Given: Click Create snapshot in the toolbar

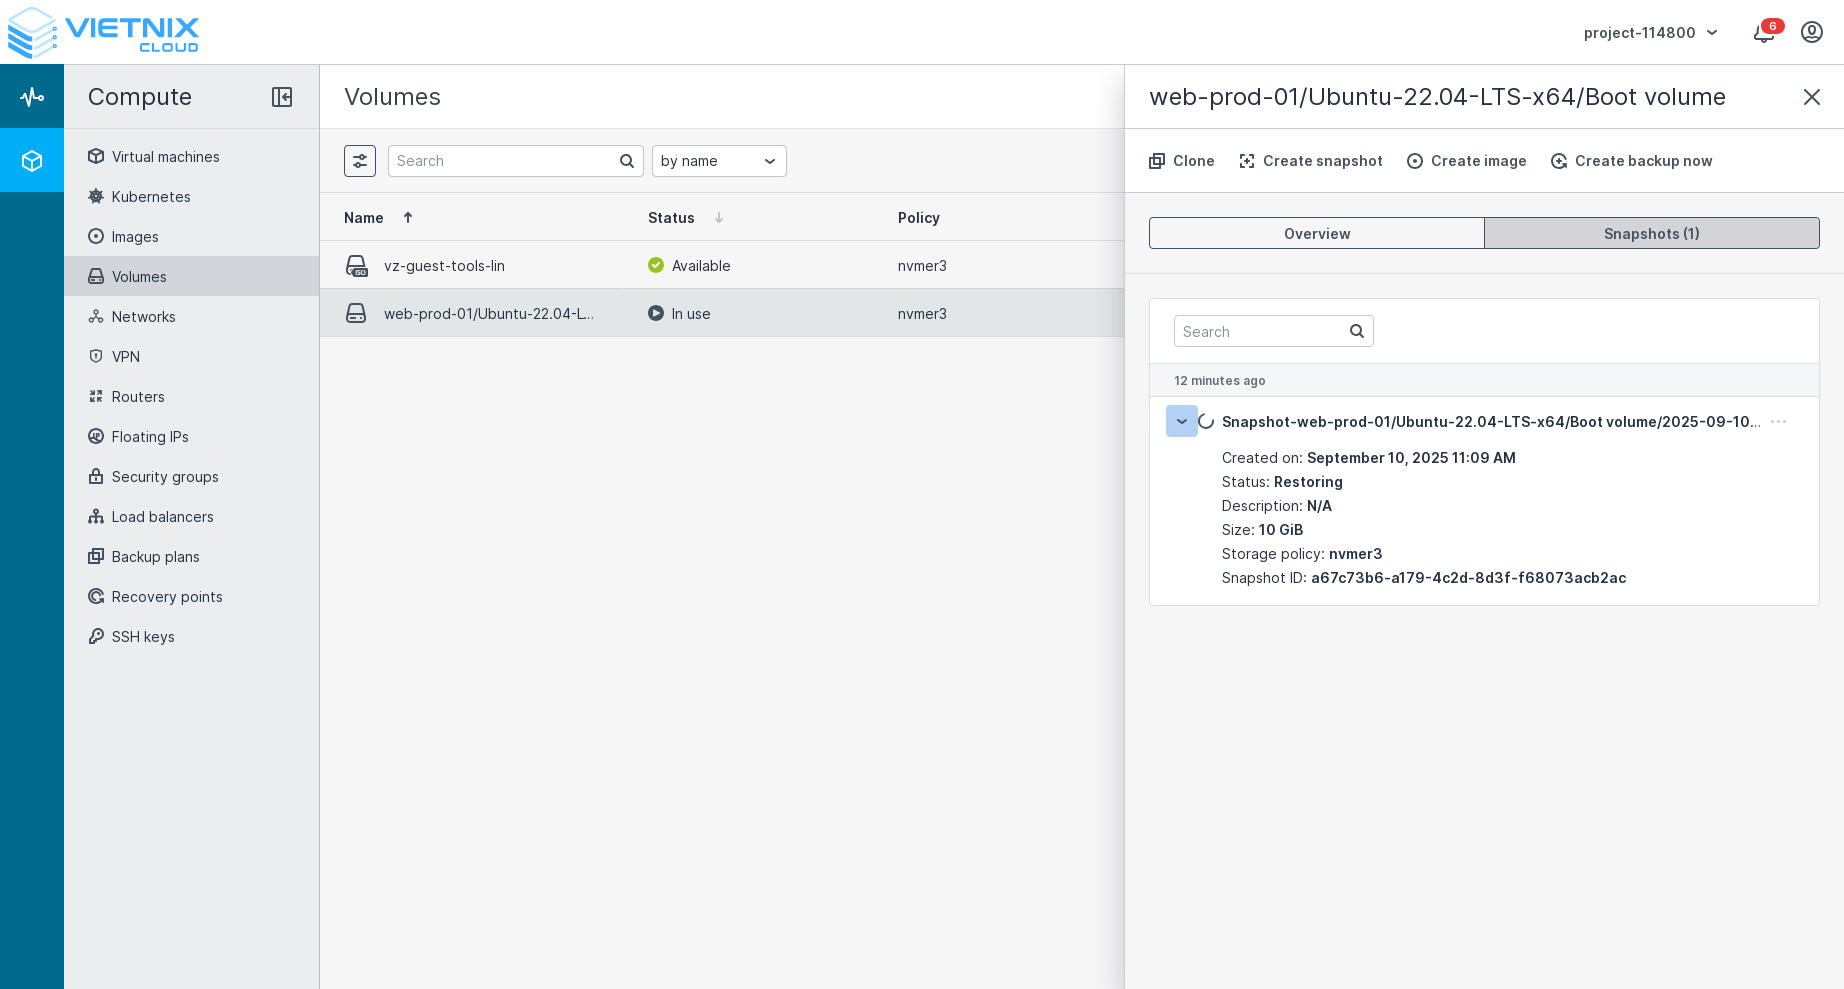Looking at the screenshot, I should [x=1310, y=161].
